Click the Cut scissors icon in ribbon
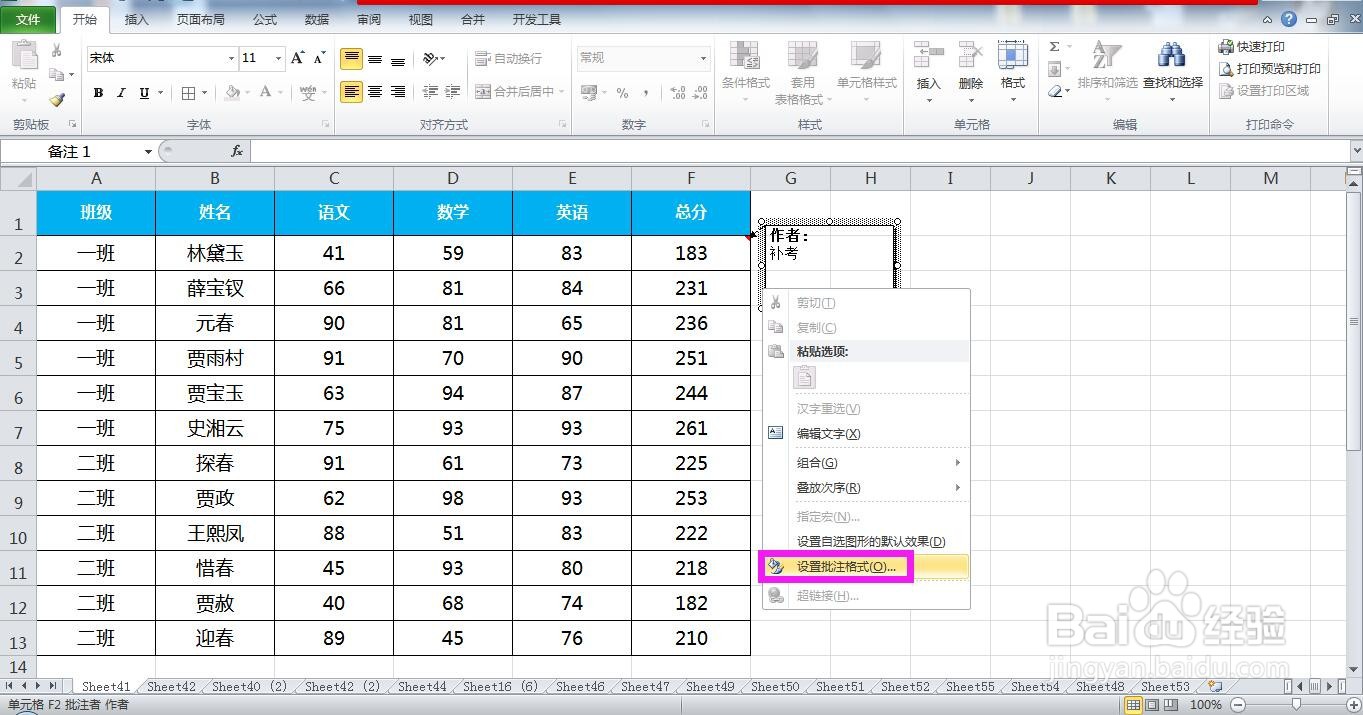1363x715 pixels. 56,50
